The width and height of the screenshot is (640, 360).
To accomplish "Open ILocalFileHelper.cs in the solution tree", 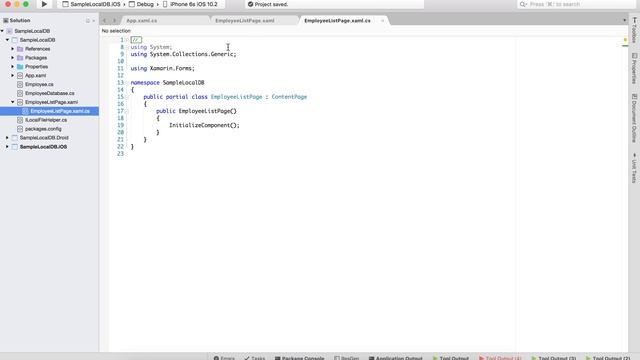I will (46, 120).
